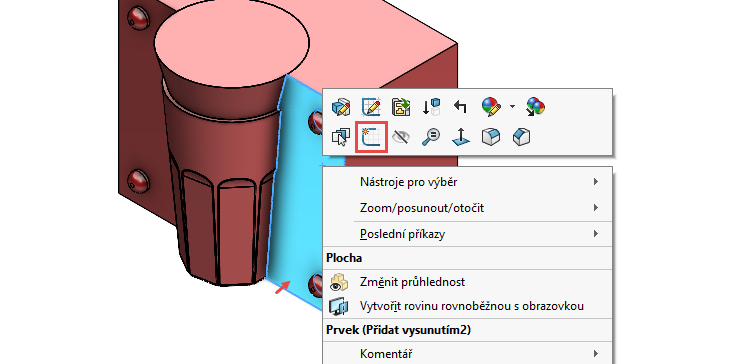Hide the selected item with the eye icon
Image resolution: width=750 pixels, height=364 pixels.
(401, 138)
